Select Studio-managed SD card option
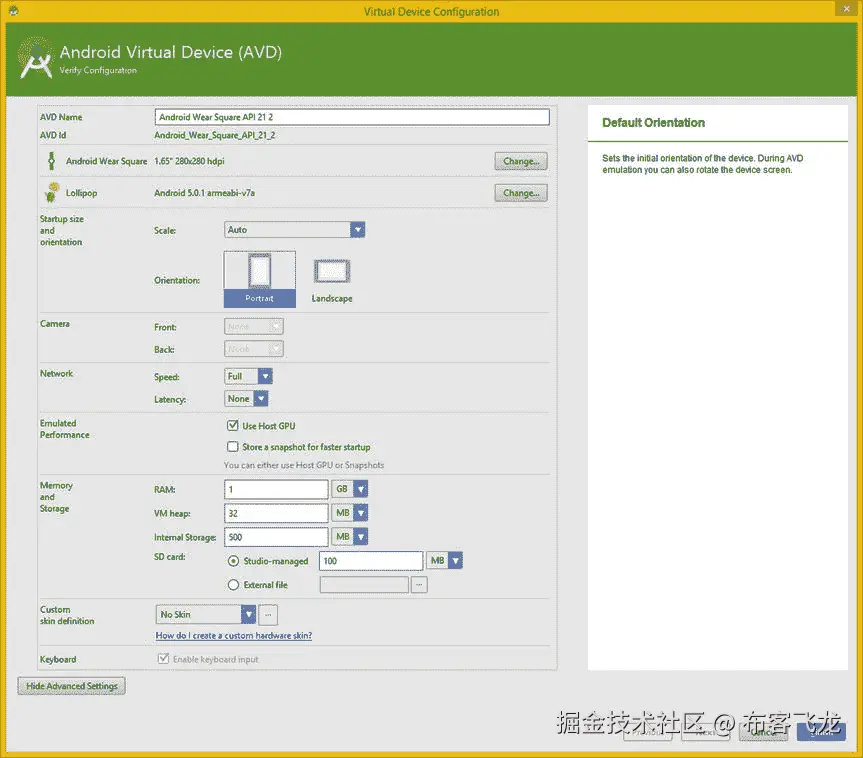The width and height of the screenshot is (863, 758). tap(233, 561)
